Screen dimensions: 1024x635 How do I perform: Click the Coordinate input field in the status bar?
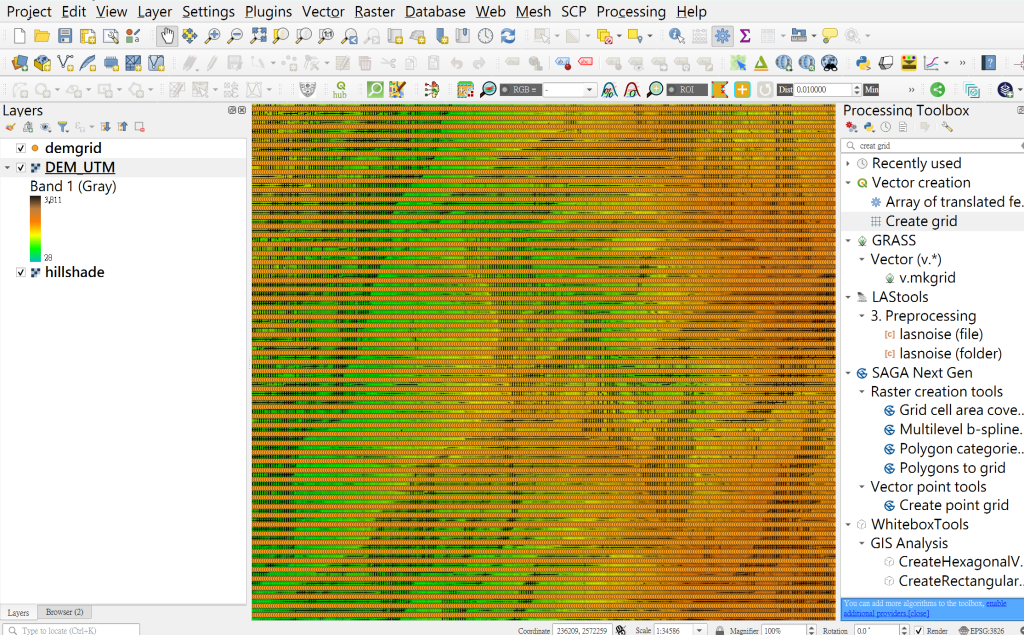(x=583, y=630)
